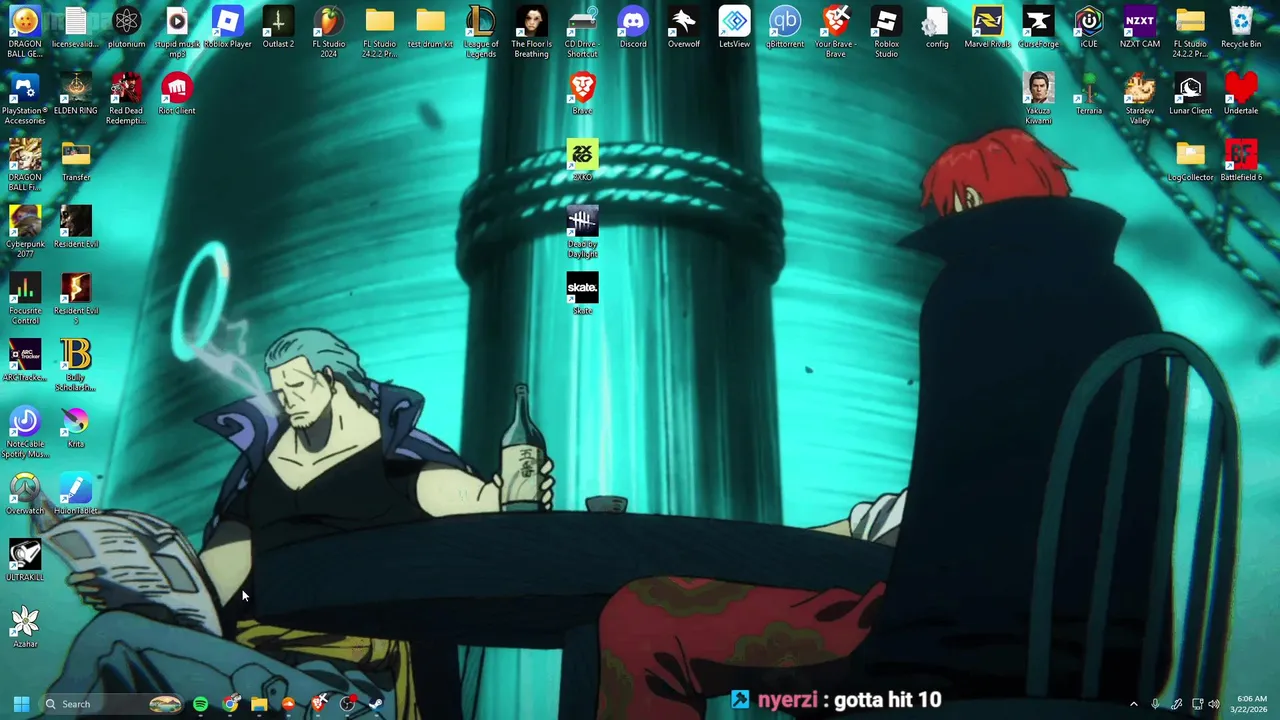
Task: Launch Discord from the desktop
Action: [633, 28]
